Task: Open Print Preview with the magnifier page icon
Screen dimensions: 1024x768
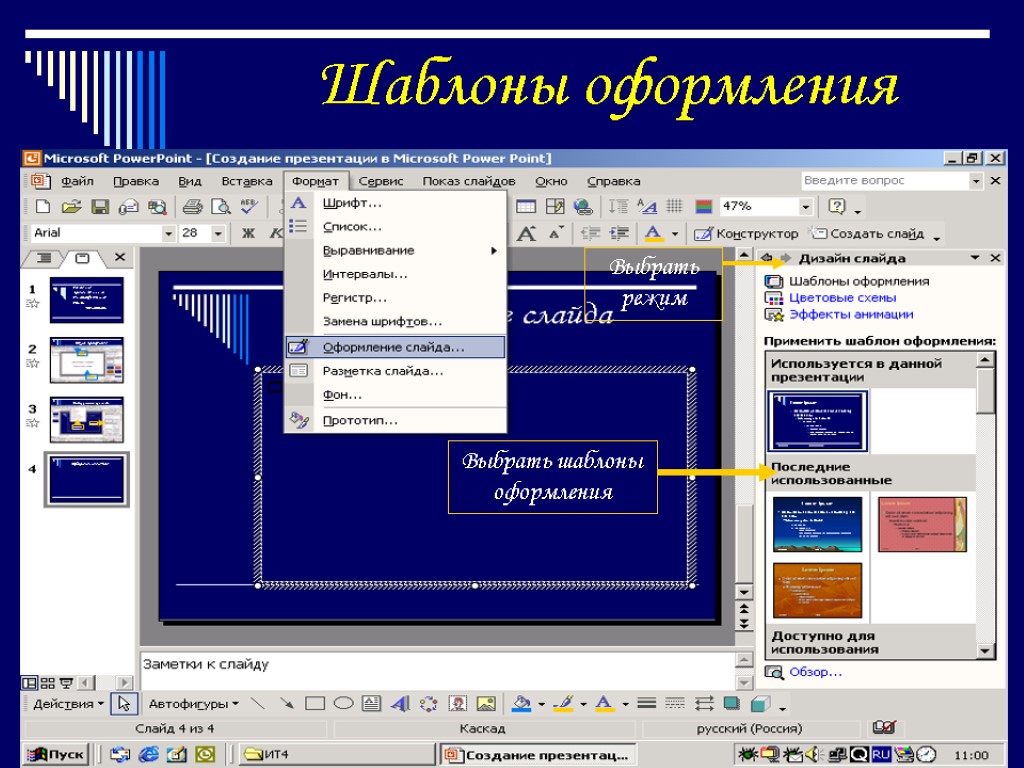Action: point(221,207)
